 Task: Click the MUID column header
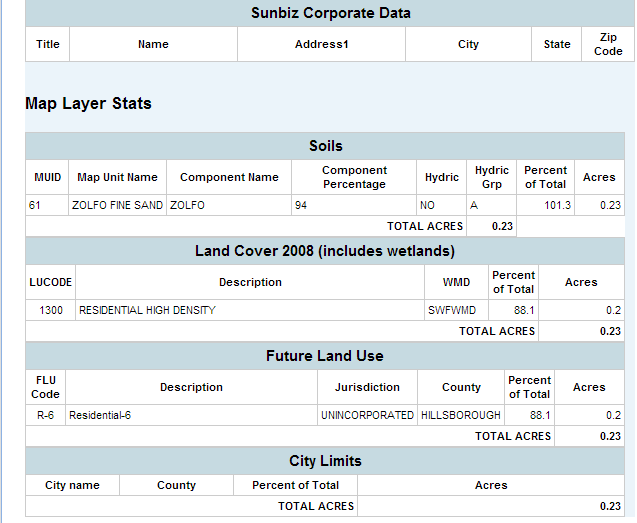click(47, 177)
